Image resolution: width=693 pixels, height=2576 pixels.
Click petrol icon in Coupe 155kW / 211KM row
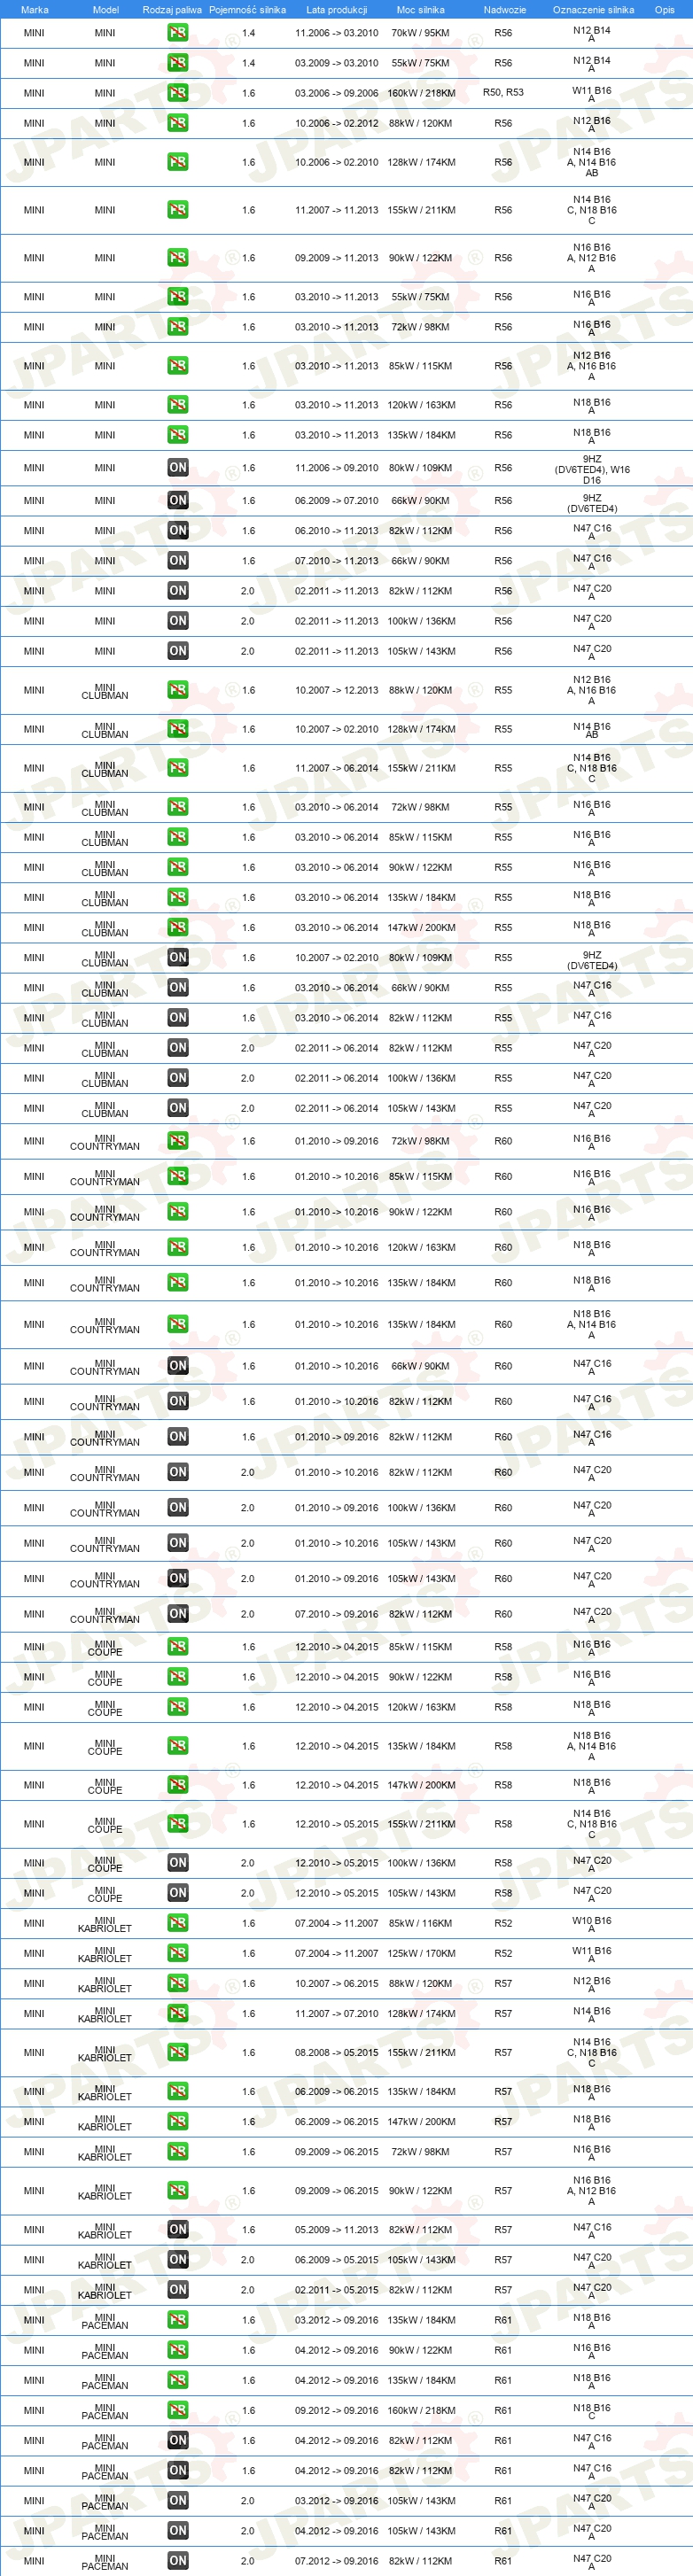(178, 1824)
